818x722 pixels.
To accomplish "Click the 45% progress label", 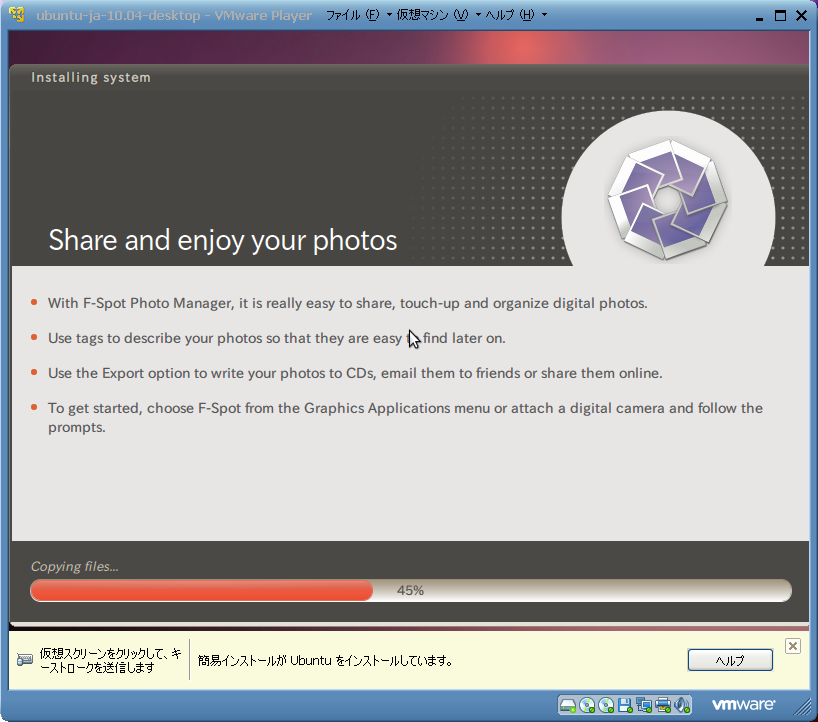I will tap(411, 591).
